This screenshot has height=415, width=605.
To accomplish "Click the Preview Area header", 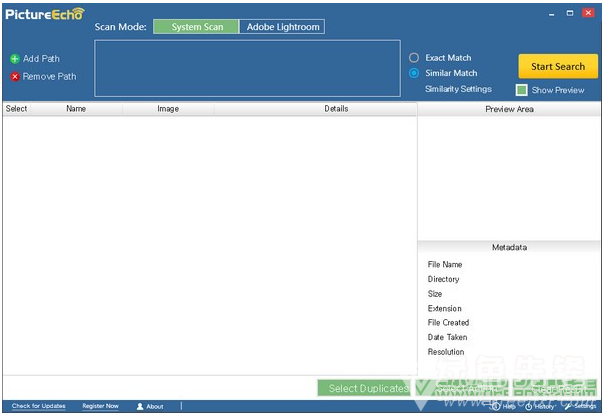I will pos(509,109).
